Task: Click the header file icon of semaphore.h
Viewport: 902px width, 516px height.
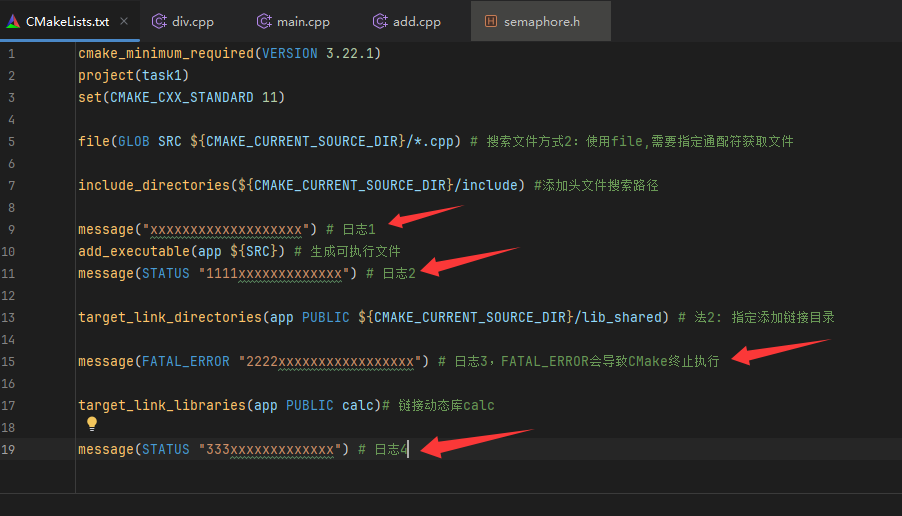Action: click(x=490, y=21)
